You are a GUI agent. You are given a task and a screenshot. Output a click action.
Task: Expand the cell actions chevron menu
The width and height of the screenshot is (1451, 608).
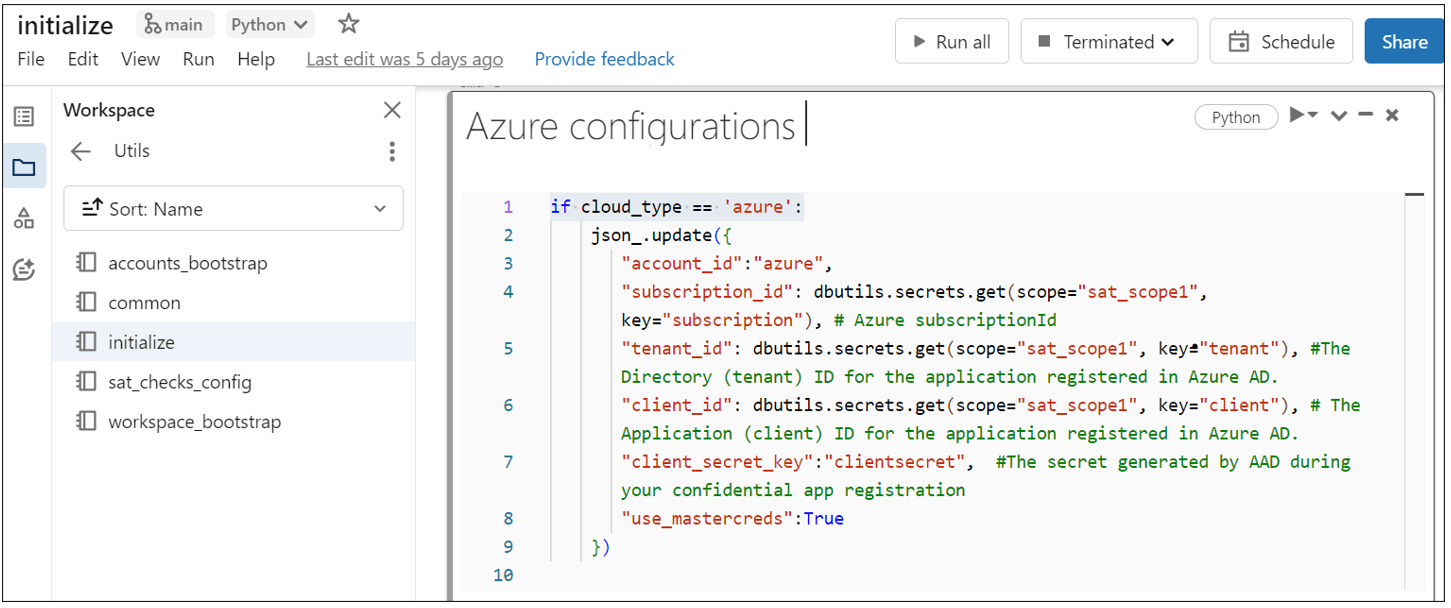1340,115
